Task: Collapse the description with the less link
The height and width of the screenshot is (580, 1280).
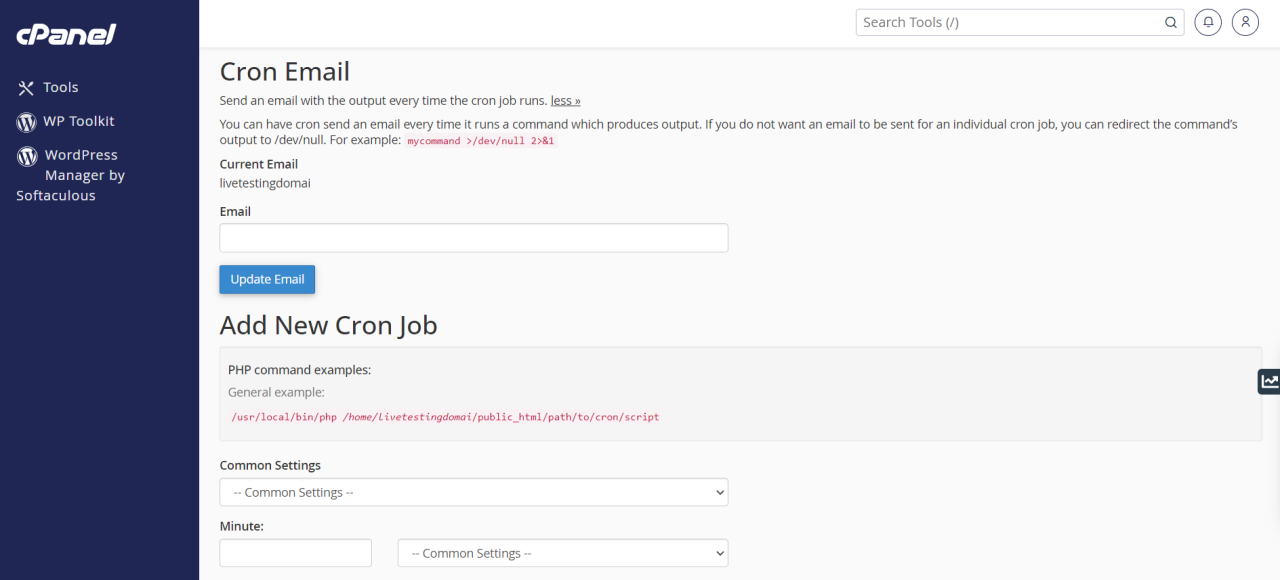Action: click(x=564, y=100)
